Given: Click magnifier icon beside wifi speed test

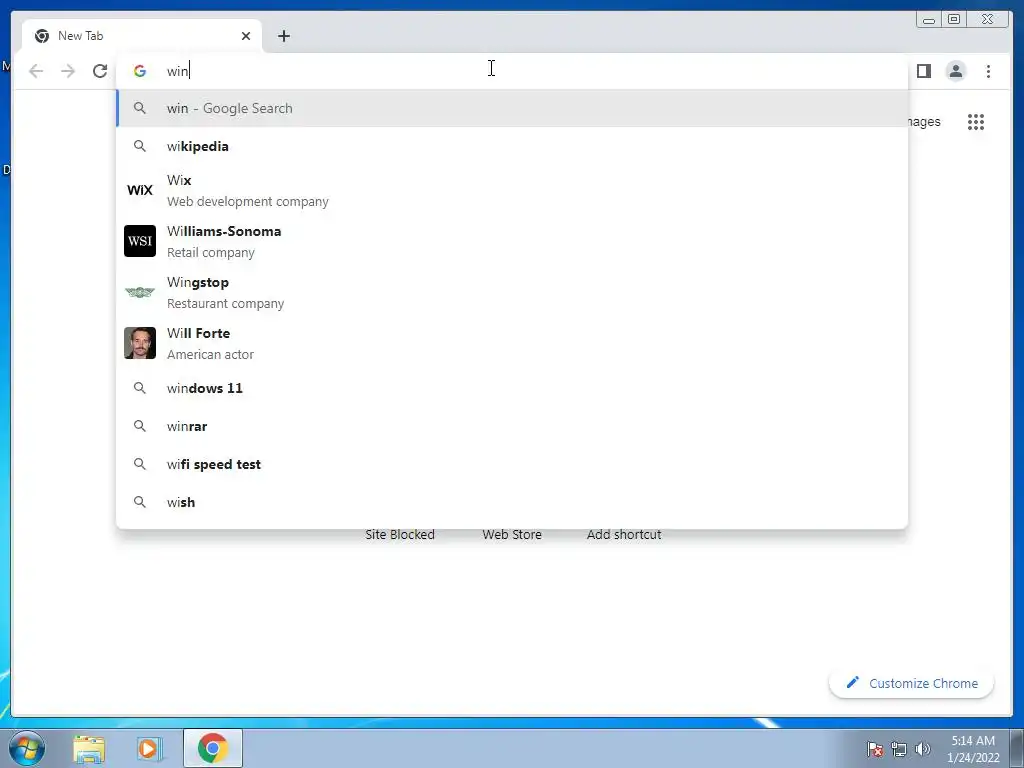Looking at the screenshot, I should [x=140, y=464].
